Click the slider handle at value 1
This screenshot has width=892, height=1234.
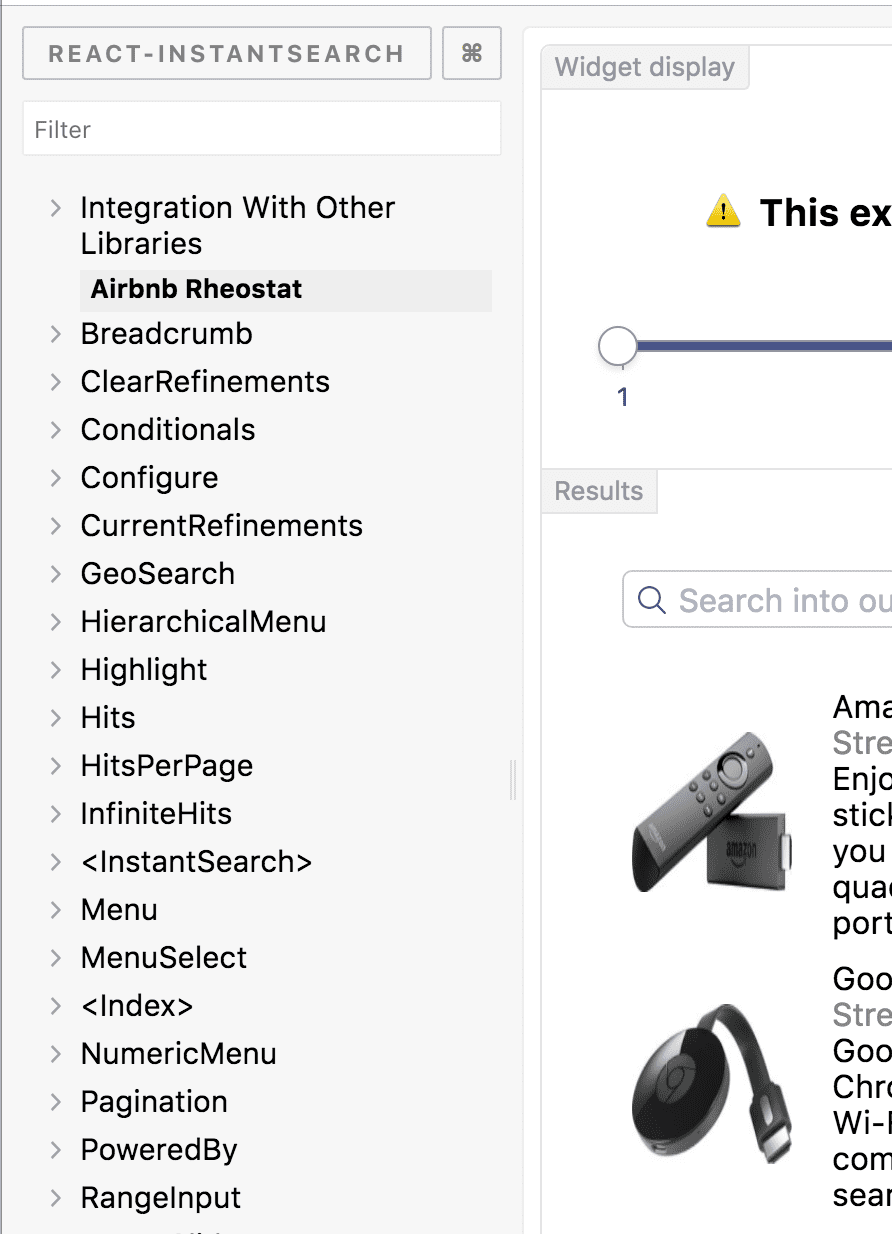pyautogui.click(x=618, y=346)
